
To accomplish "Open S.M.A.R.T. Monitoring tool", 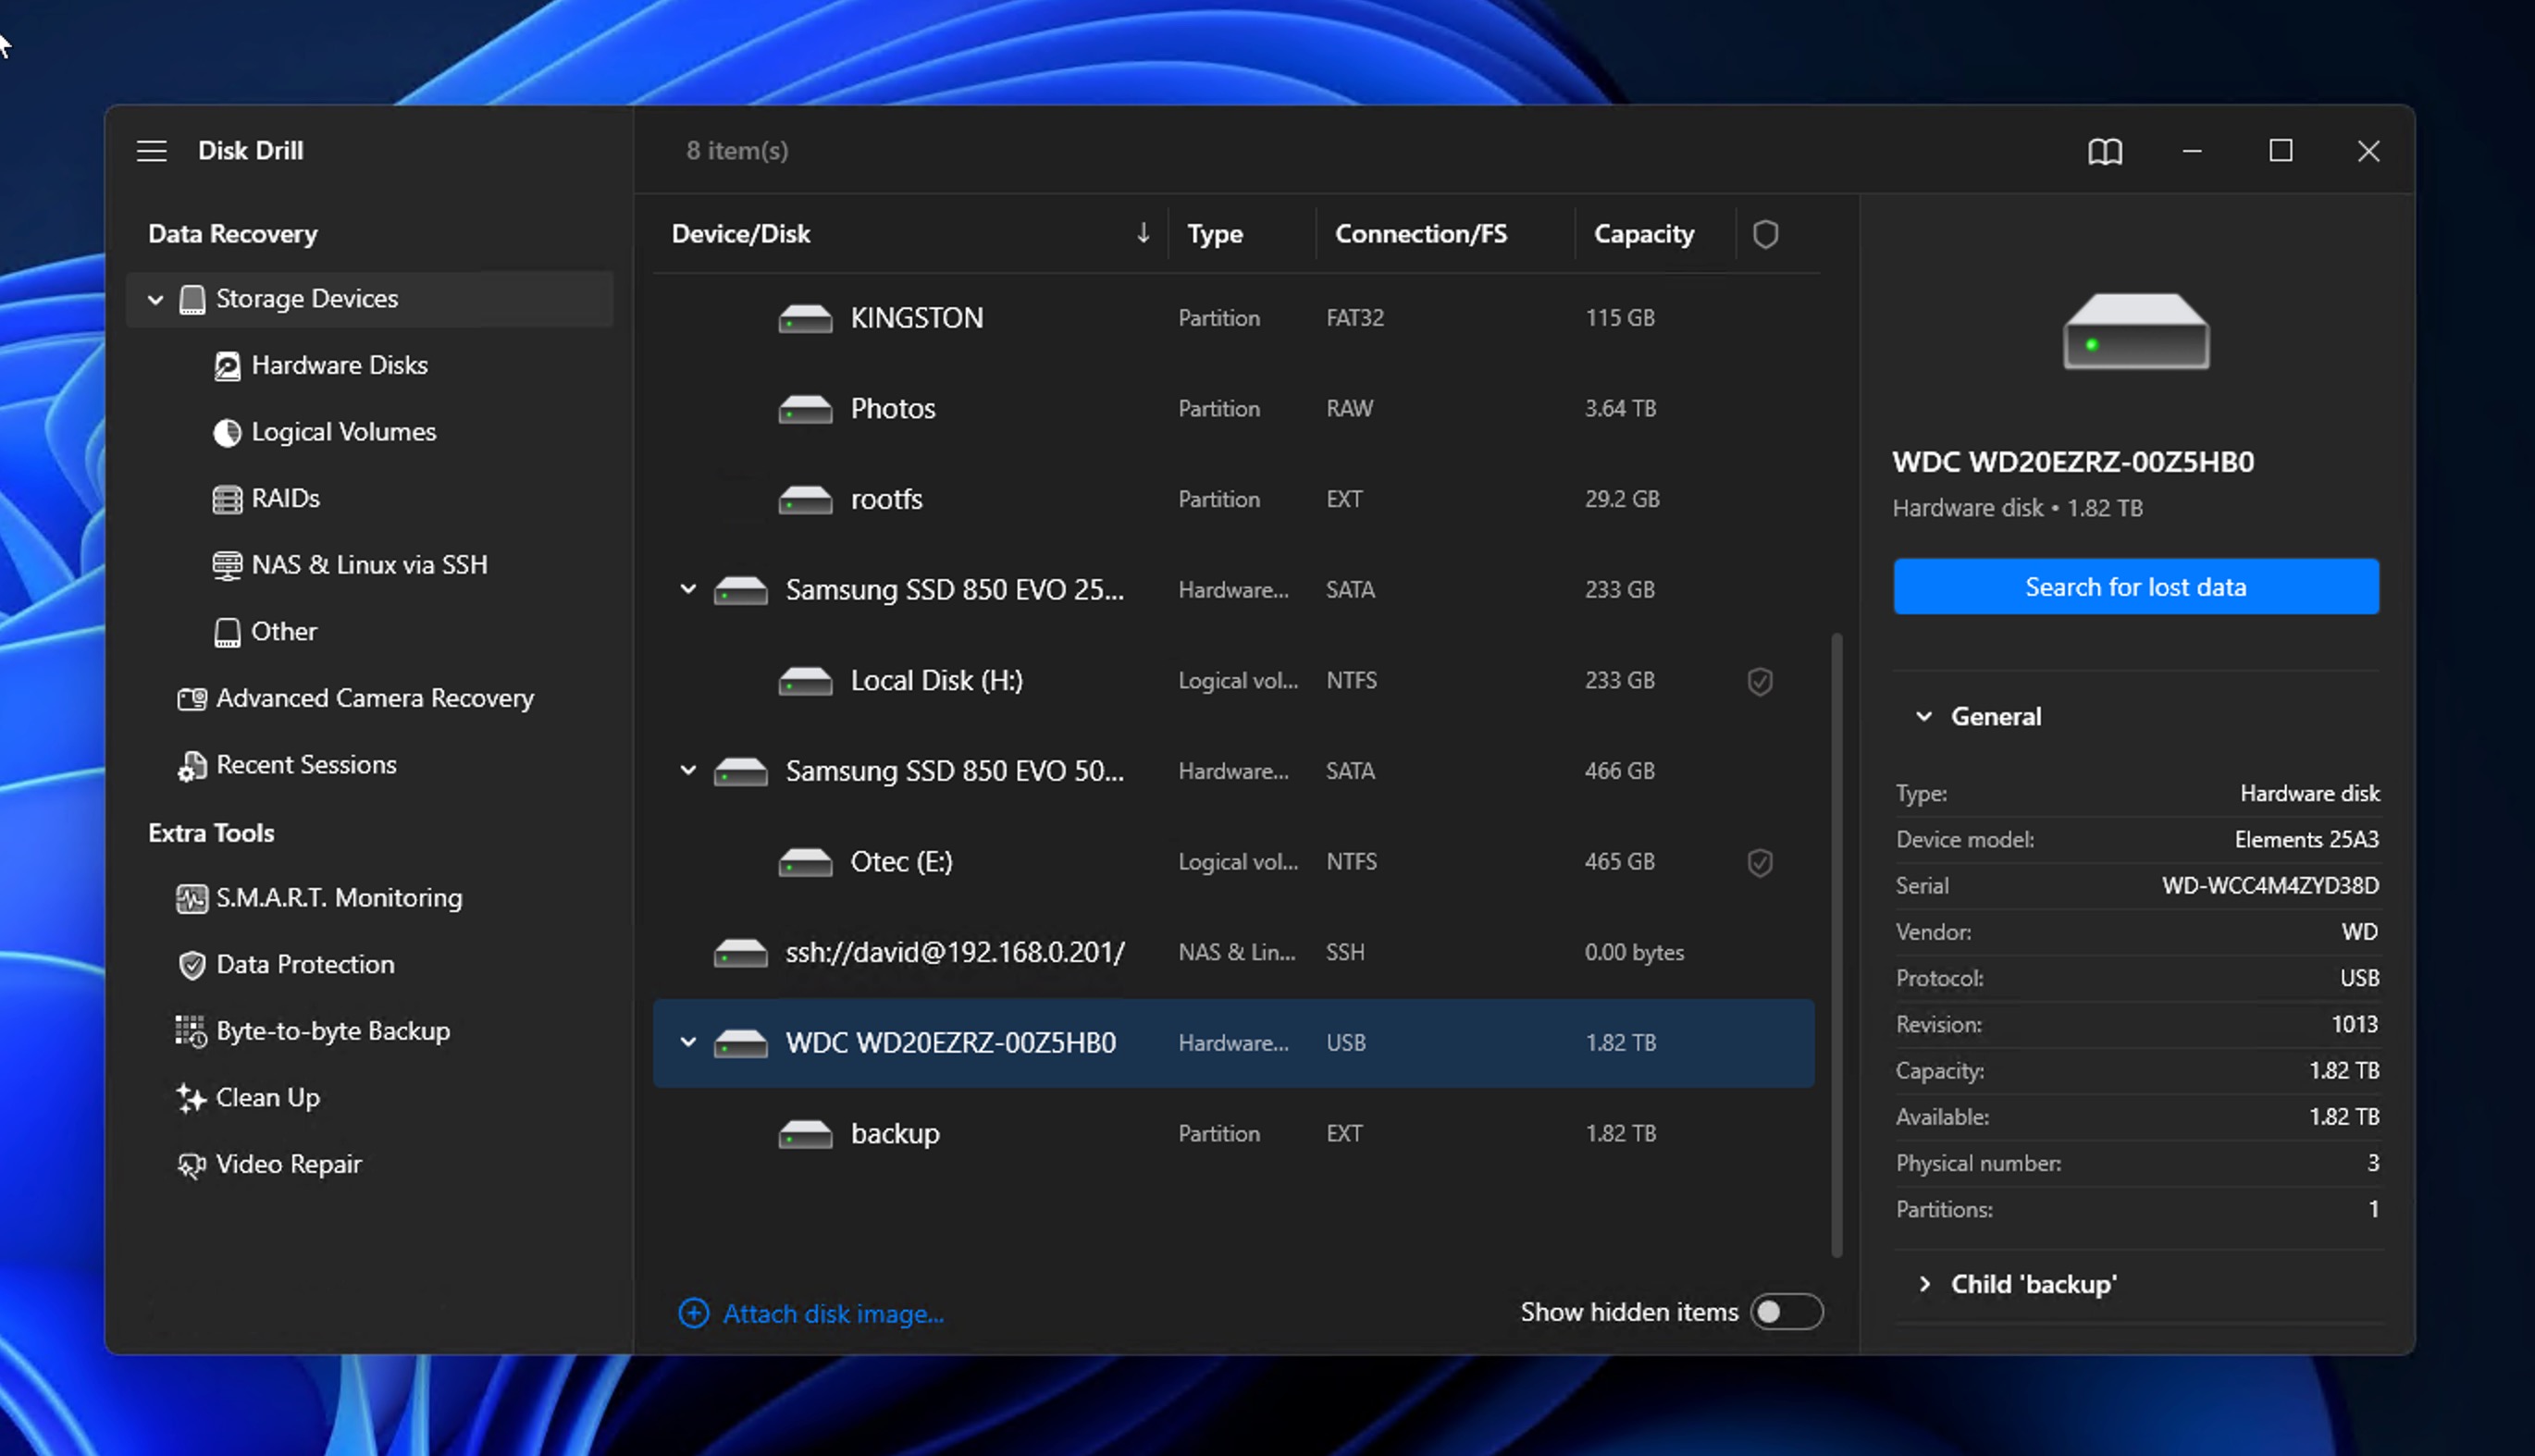I will point(339,898).
